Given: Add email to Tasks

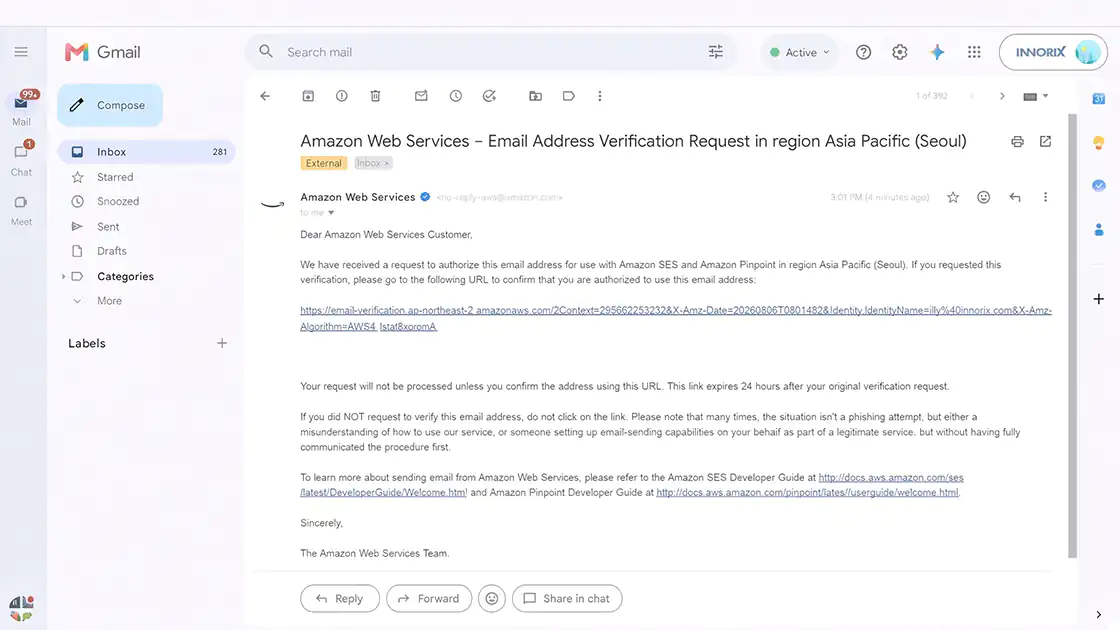Looking at the screenshot, I should (x=489, y=96).
